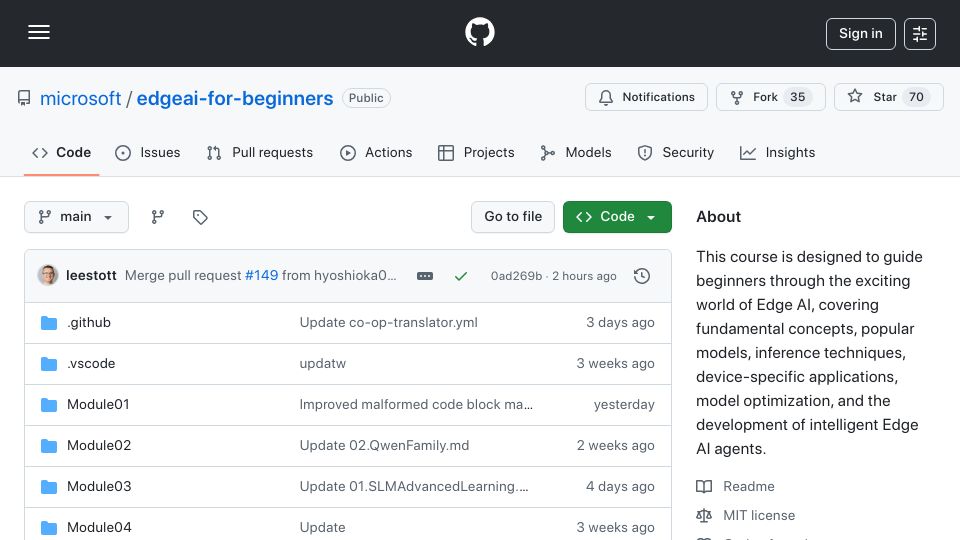This screenshot has width=960, height=540.
Task: Click the folder icon for .github
Action: tap(49, 323)
